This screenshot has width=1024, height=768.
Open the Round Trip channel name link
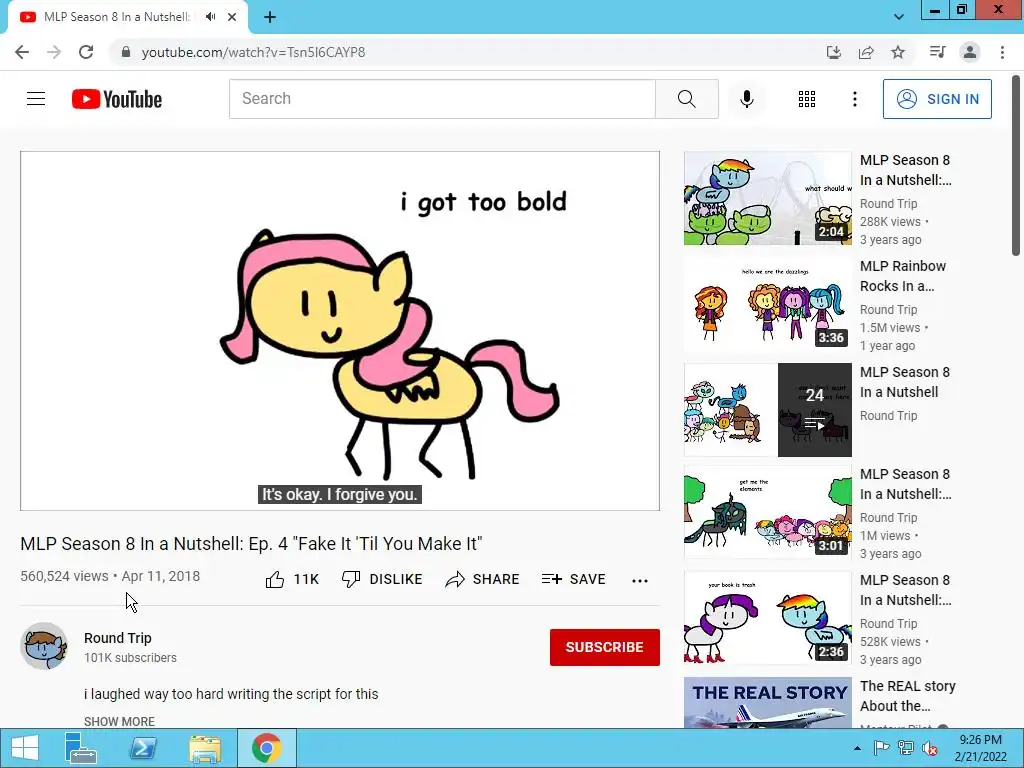(x=118, y=638)
